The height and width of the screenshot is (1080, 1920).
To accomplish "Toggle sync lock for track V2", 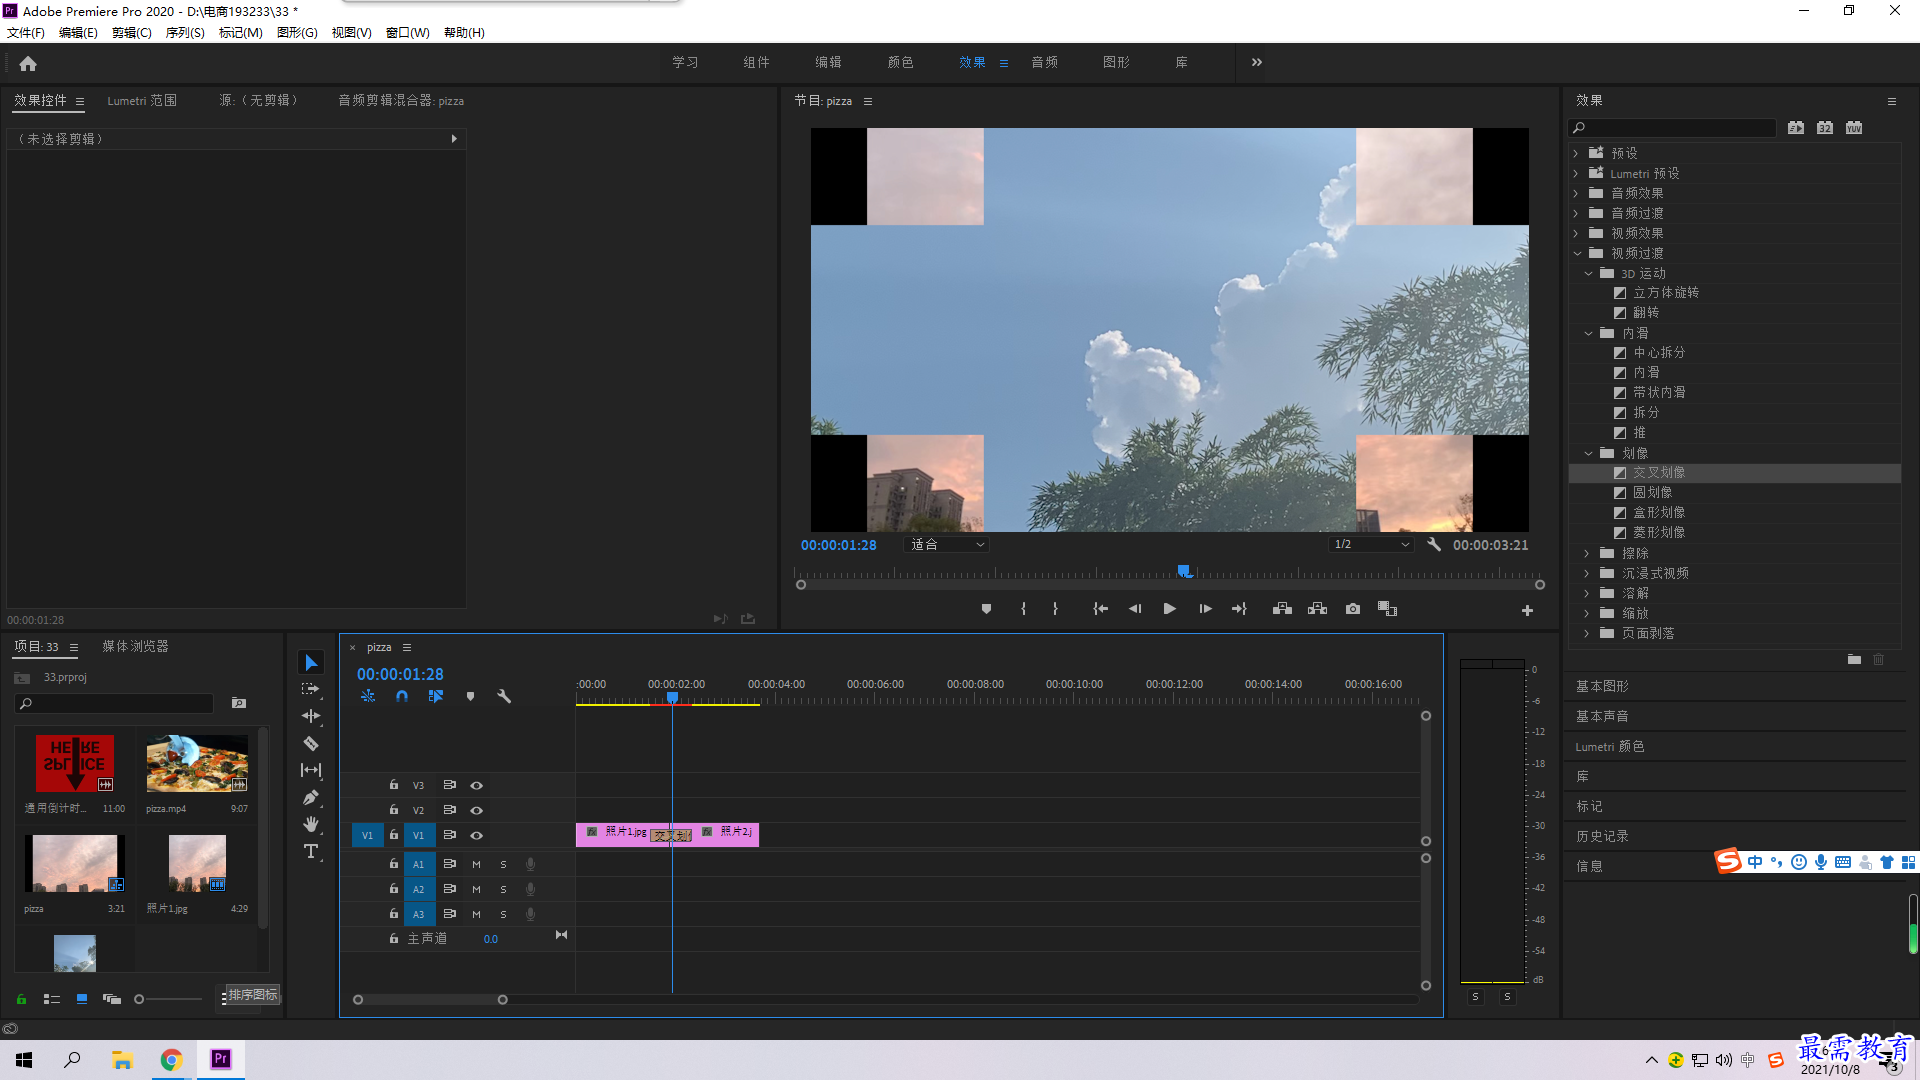I will [450, 810].
